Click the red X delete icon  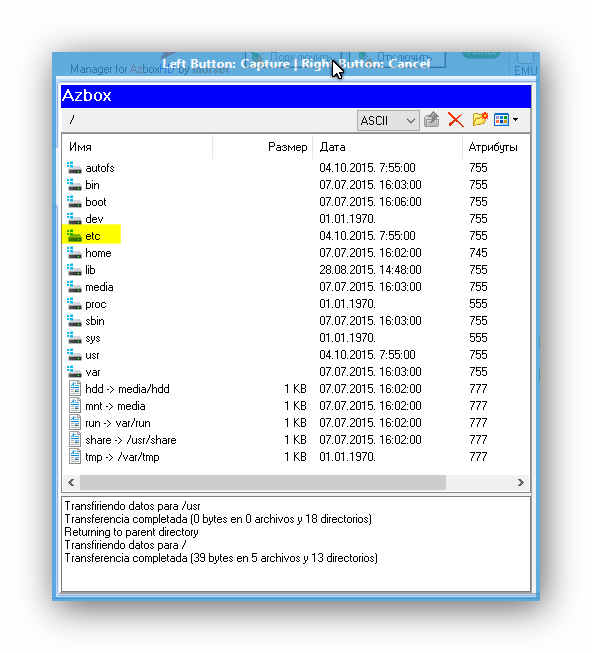point(455,120)
